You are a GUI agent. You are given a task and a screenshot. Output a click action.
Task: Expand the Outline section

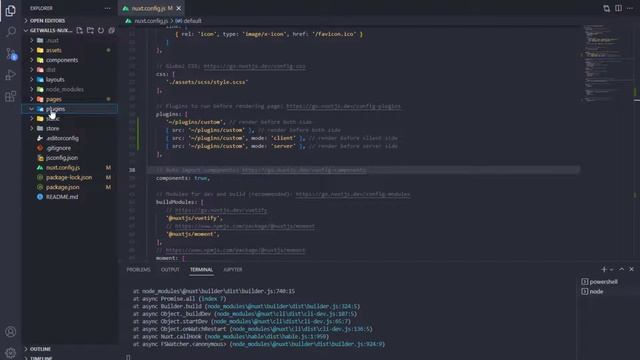40,349
